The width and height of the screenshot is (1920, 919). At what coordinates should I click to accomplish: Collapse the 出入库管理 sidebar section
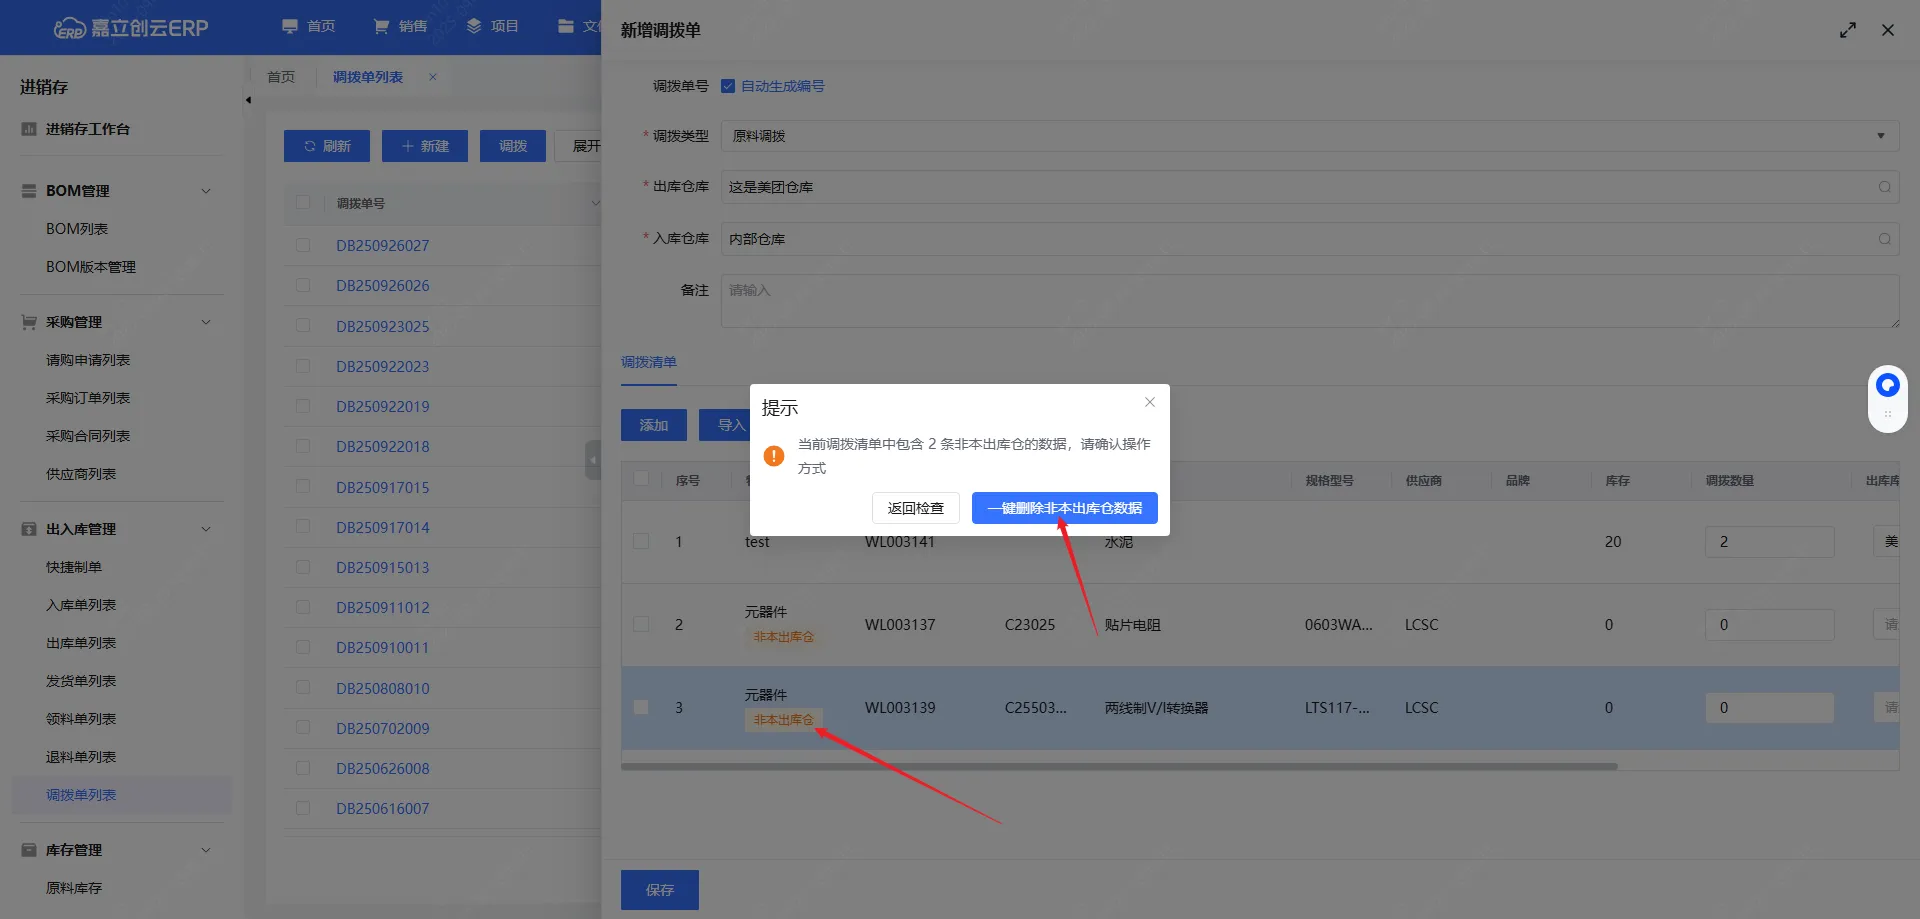(206, 529)
